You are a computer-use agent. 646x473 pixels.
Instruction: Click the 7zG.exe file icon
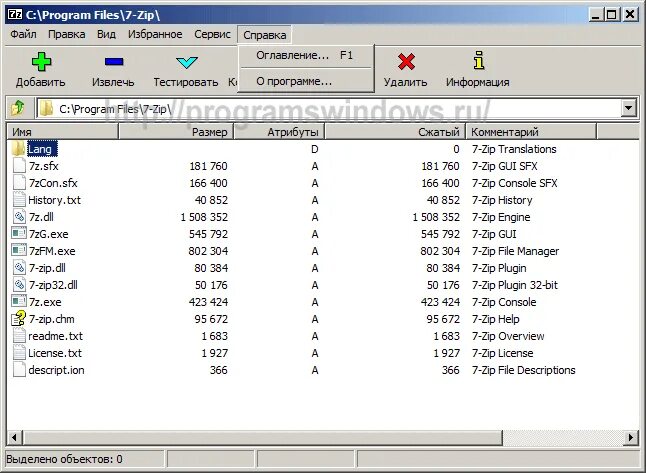click(19, 234)
